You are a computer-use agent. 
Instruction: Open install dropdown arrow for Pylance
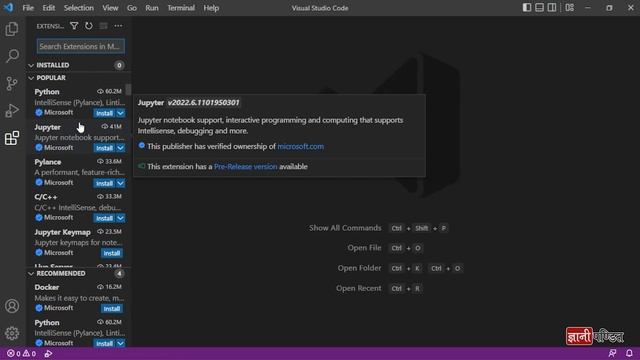click(x=121, y=183)
